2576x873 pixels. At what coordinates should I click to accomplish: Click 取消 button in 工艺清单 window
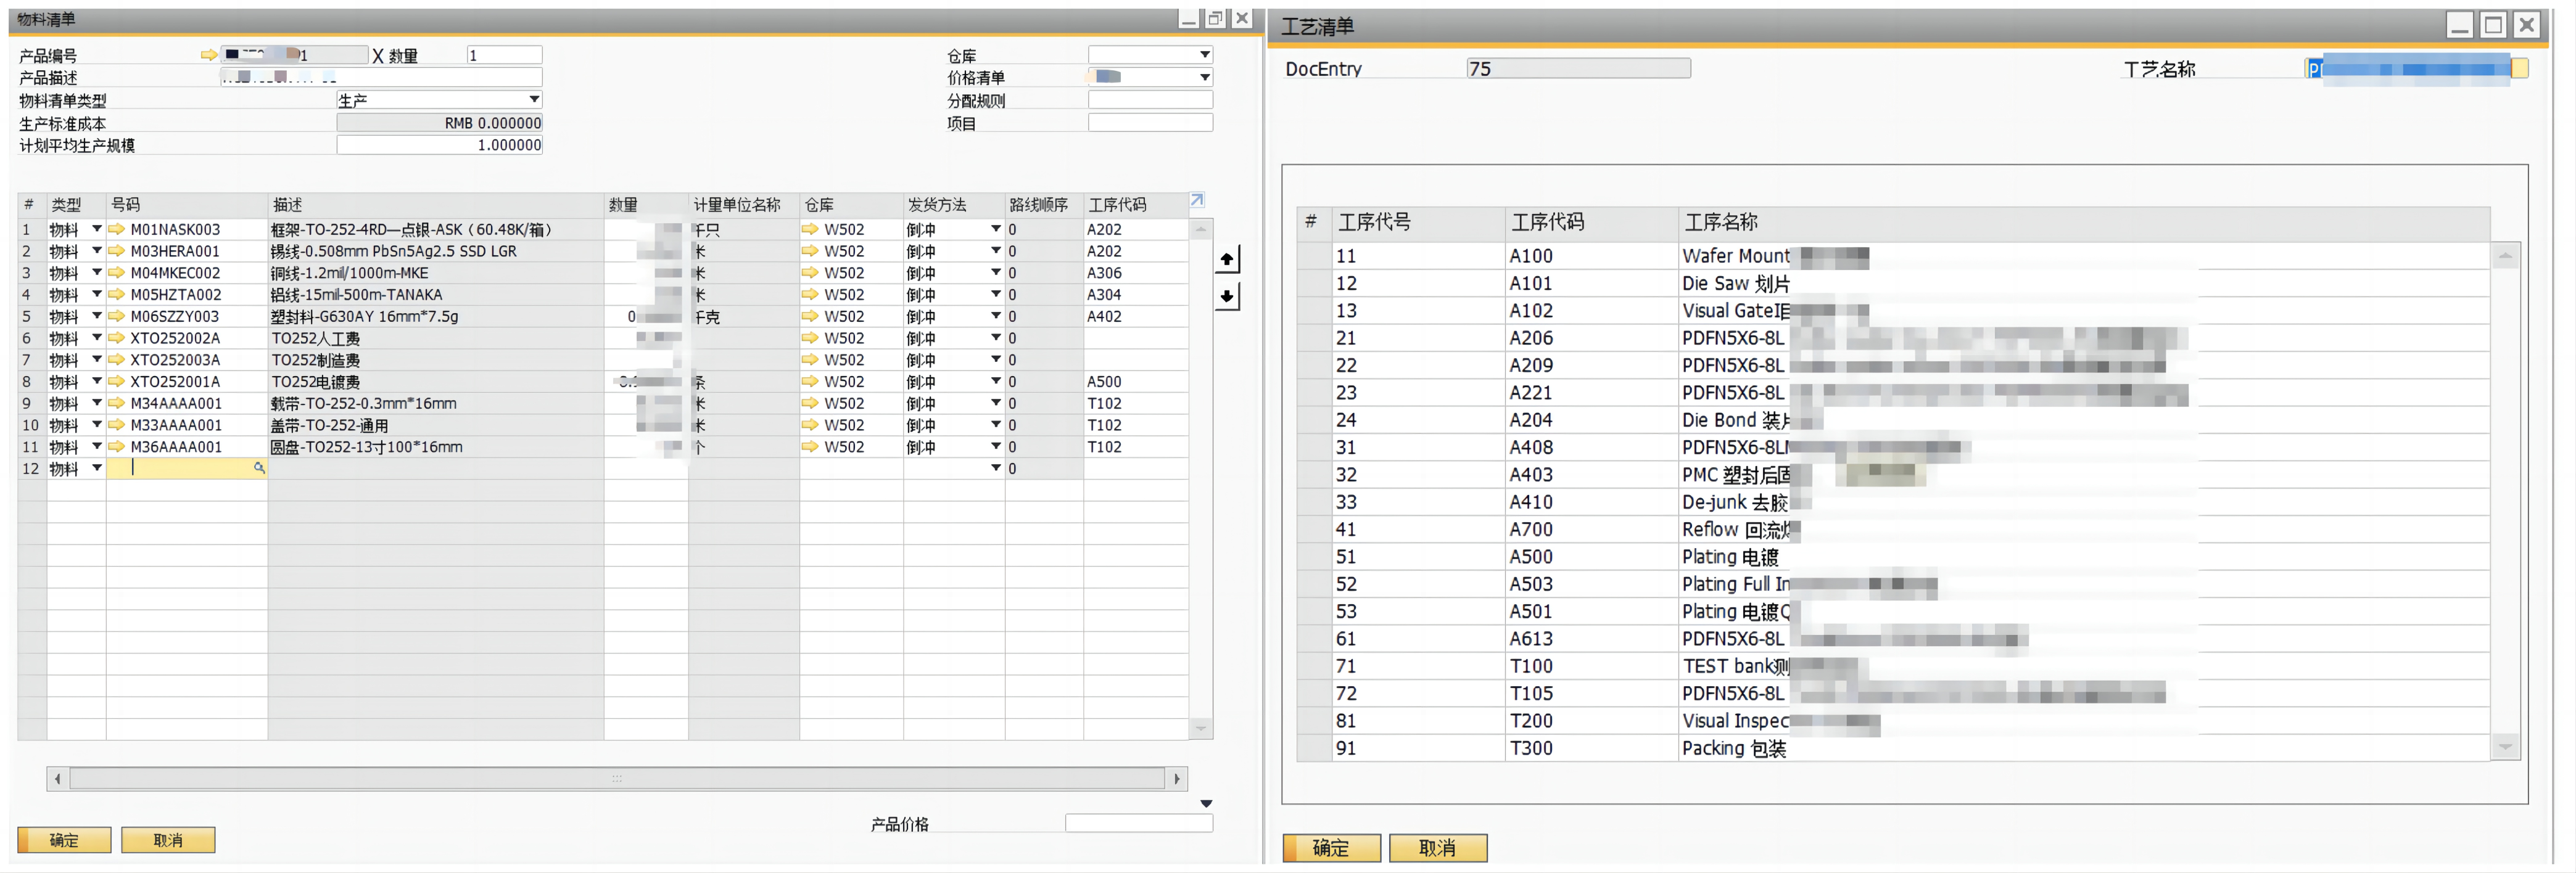1437,848
